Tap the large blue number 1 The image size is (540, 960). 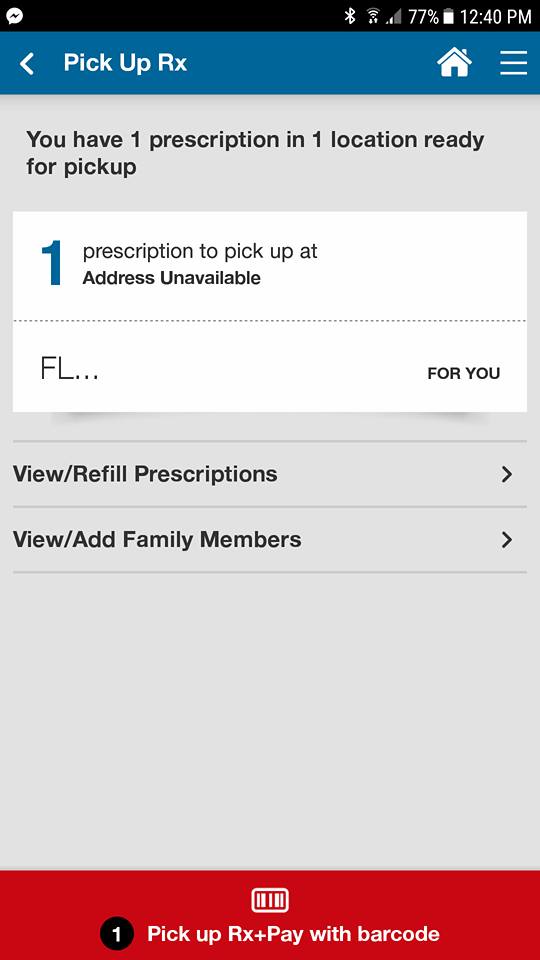tap(53, 263)
